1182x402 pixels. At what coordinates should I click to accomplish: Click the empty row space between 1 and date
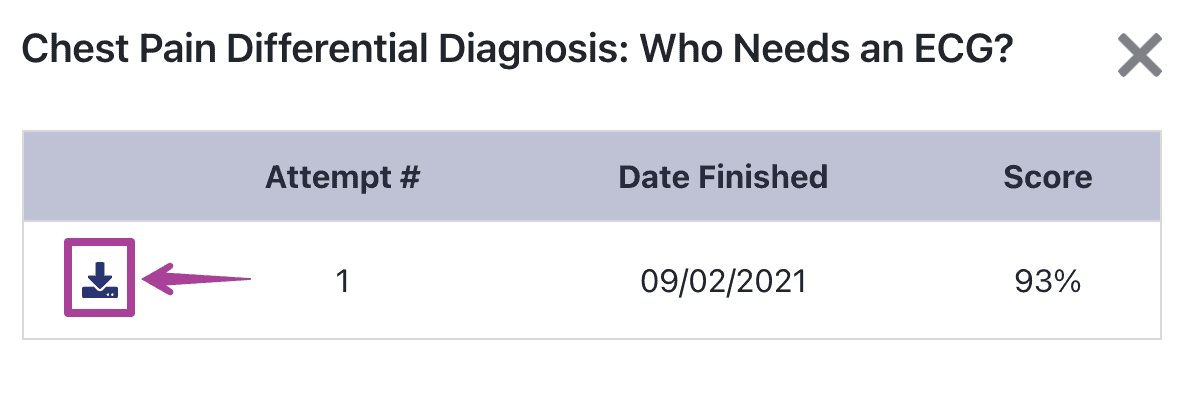point(494,282)
